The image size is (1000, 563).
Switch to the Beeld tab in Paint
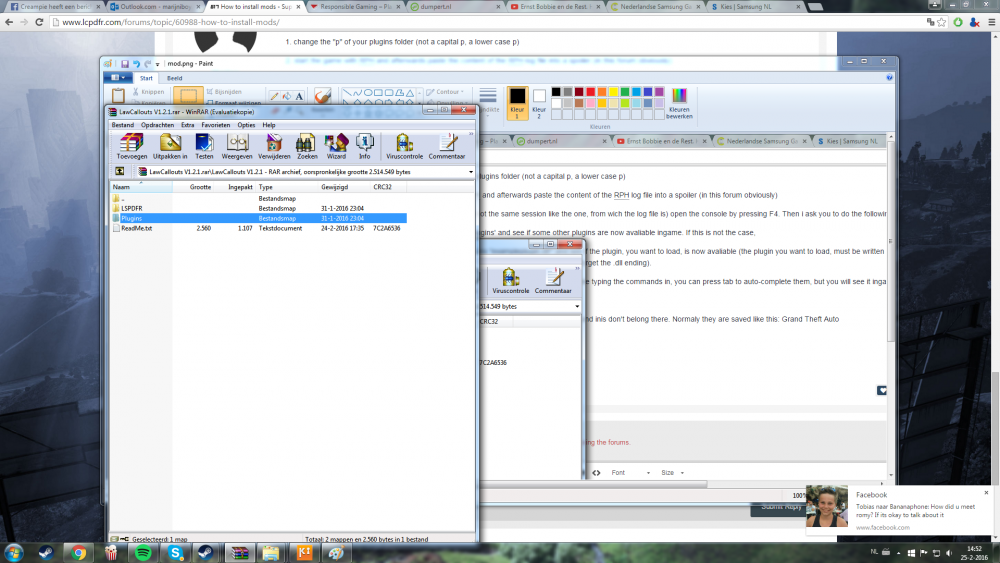(174, 78)
